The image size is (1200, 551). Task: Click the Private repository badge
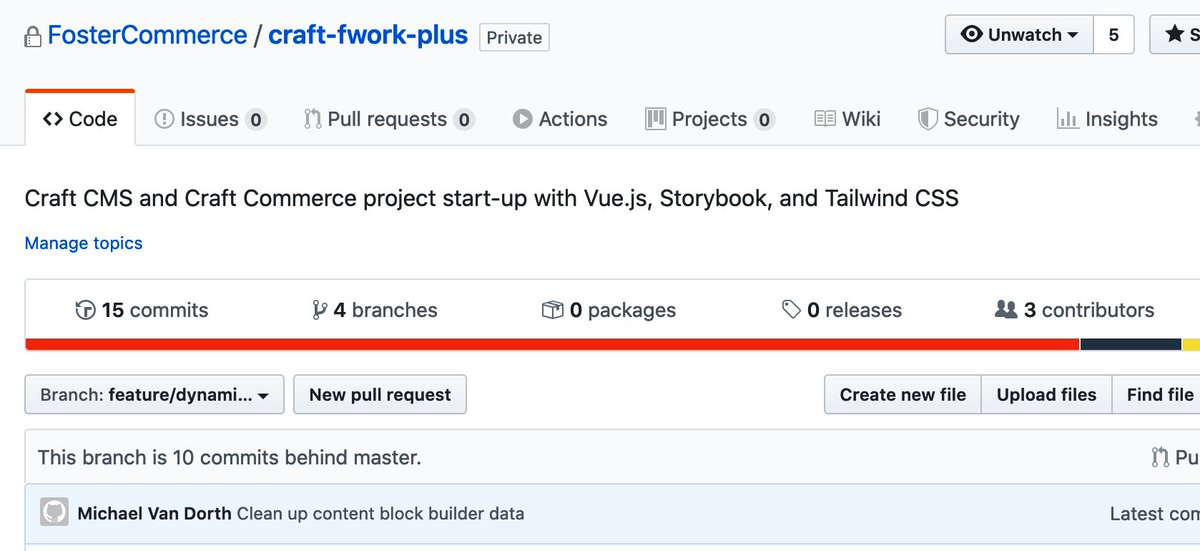click(x=514, y=37)
